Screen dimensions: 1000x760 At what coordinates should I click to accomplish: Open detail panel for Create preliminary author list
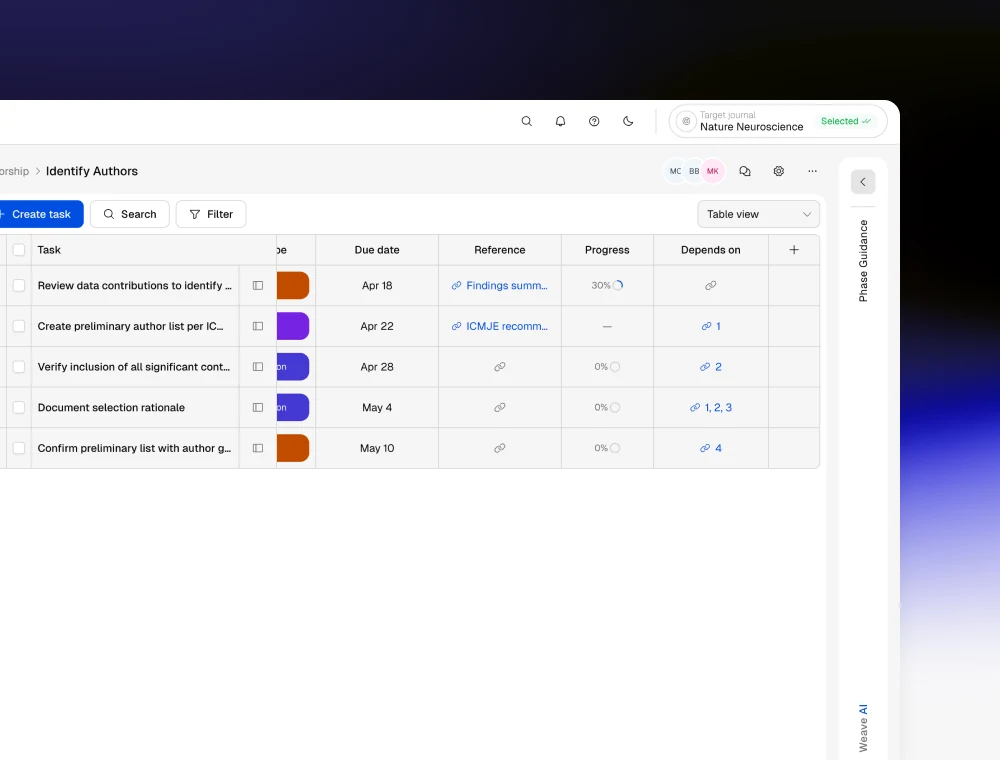[258, 326]
